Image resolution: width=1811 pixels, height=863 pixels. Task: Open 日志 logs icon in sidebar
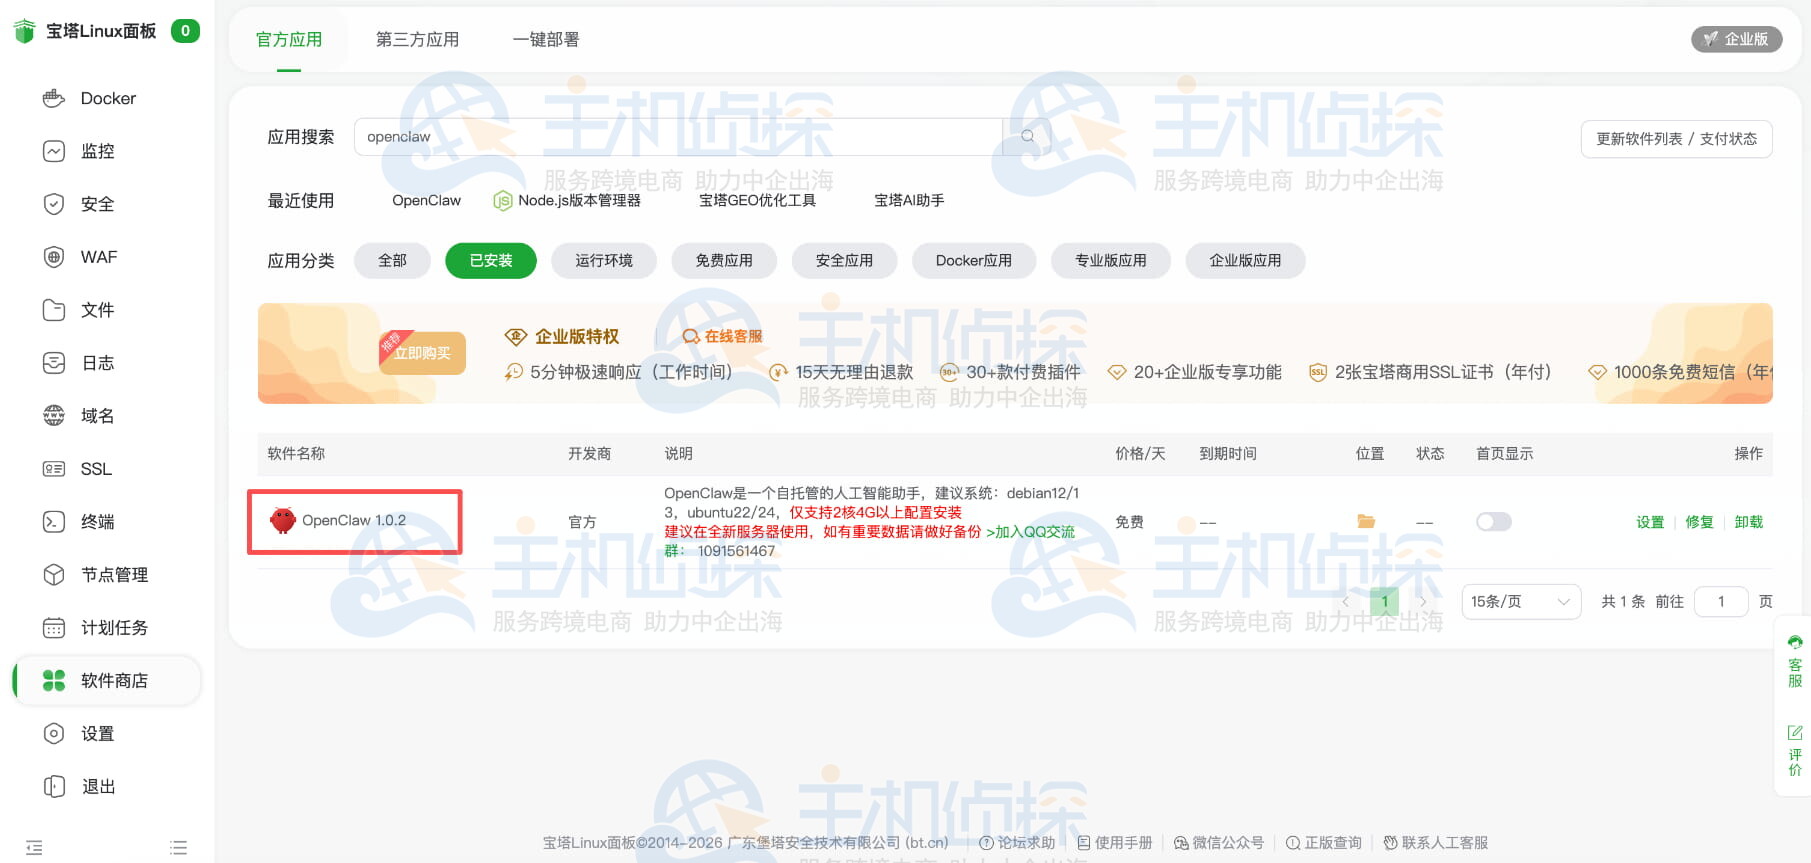(x=54, y=363)
